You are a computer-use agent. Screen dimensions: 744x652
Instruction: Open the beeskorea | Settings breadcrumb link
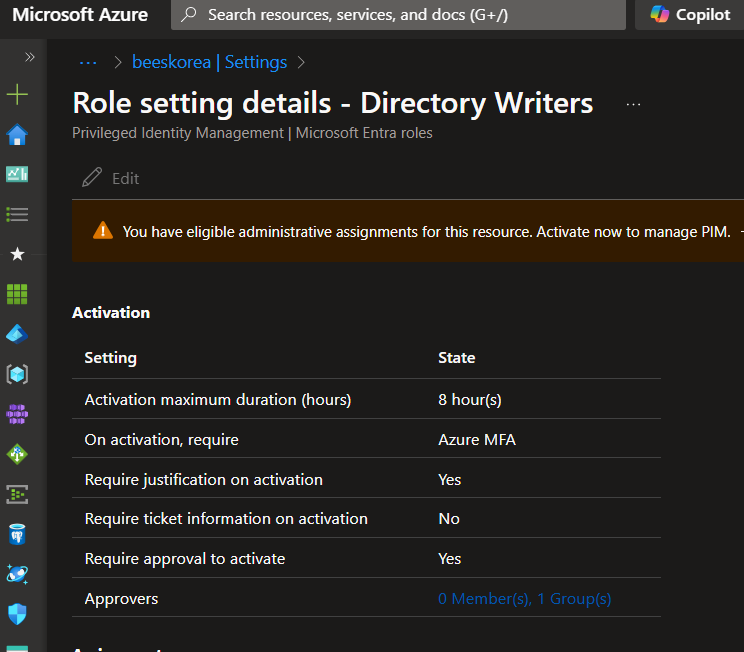[x=209, y=62]
